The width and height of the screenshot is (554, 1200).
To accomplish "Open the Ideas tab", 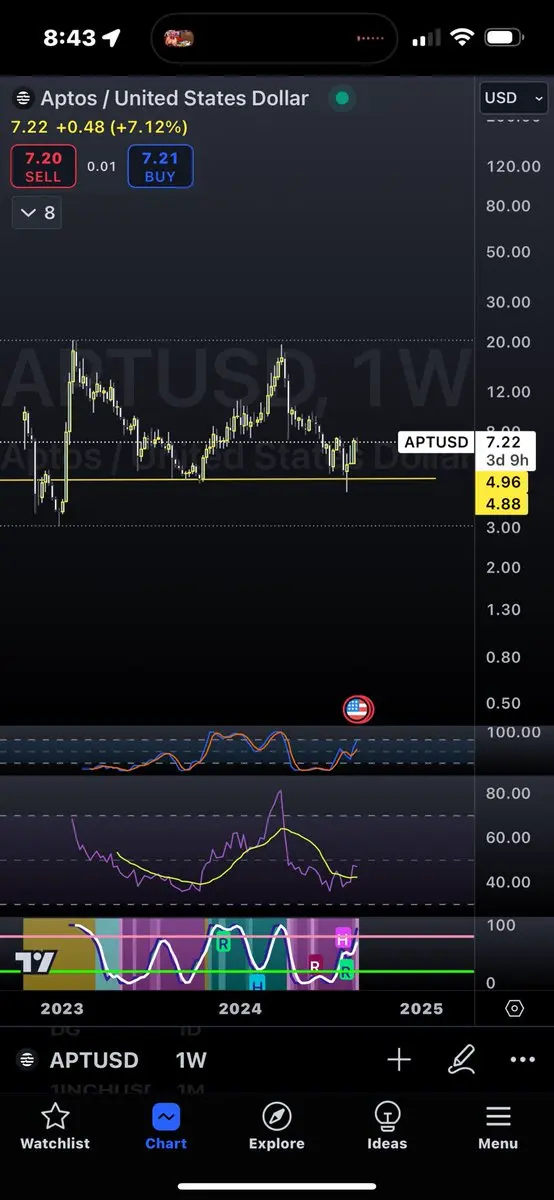I will (387, 1126).
